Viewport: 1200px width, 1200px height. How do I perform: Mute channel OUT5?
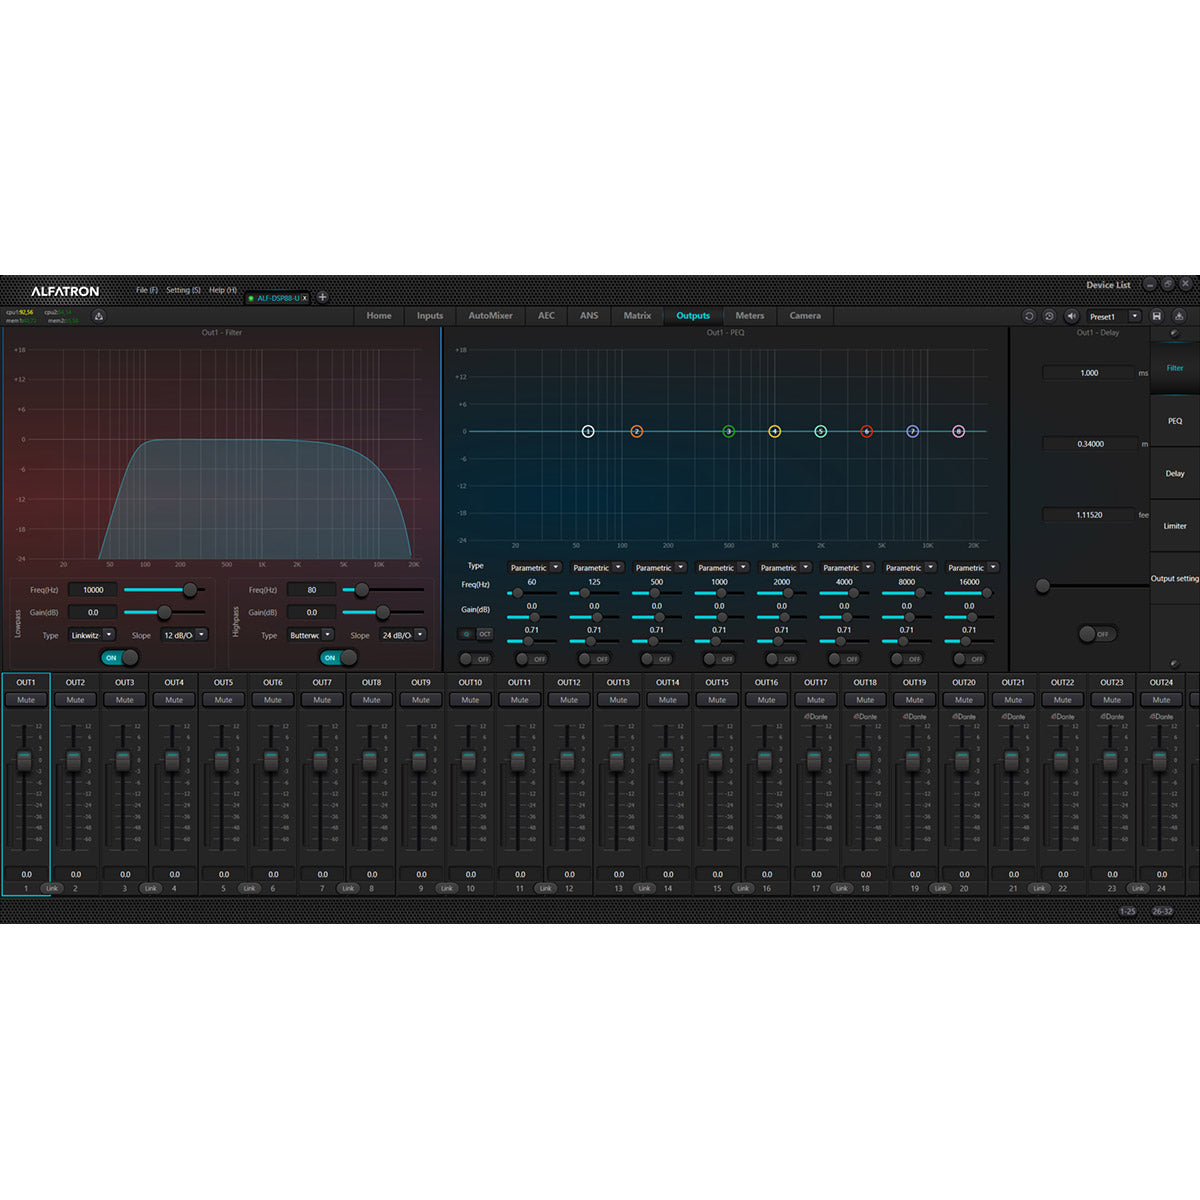click(x=222, y=699)
